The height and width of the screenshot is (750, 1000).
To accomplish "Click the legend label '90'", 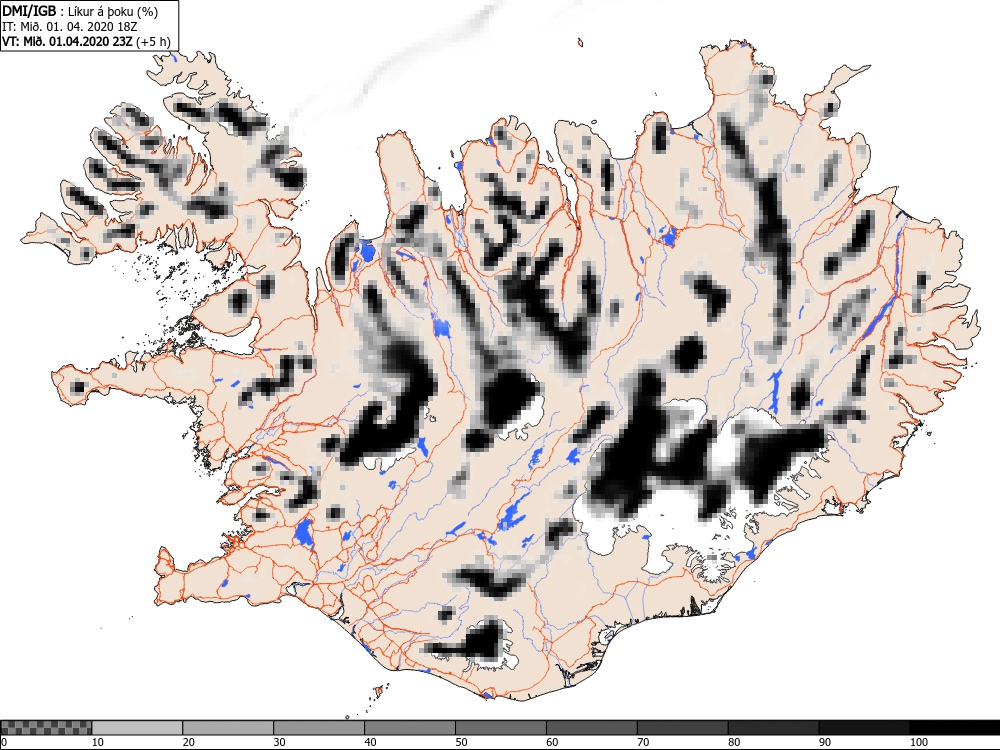I will coord(825,742).
